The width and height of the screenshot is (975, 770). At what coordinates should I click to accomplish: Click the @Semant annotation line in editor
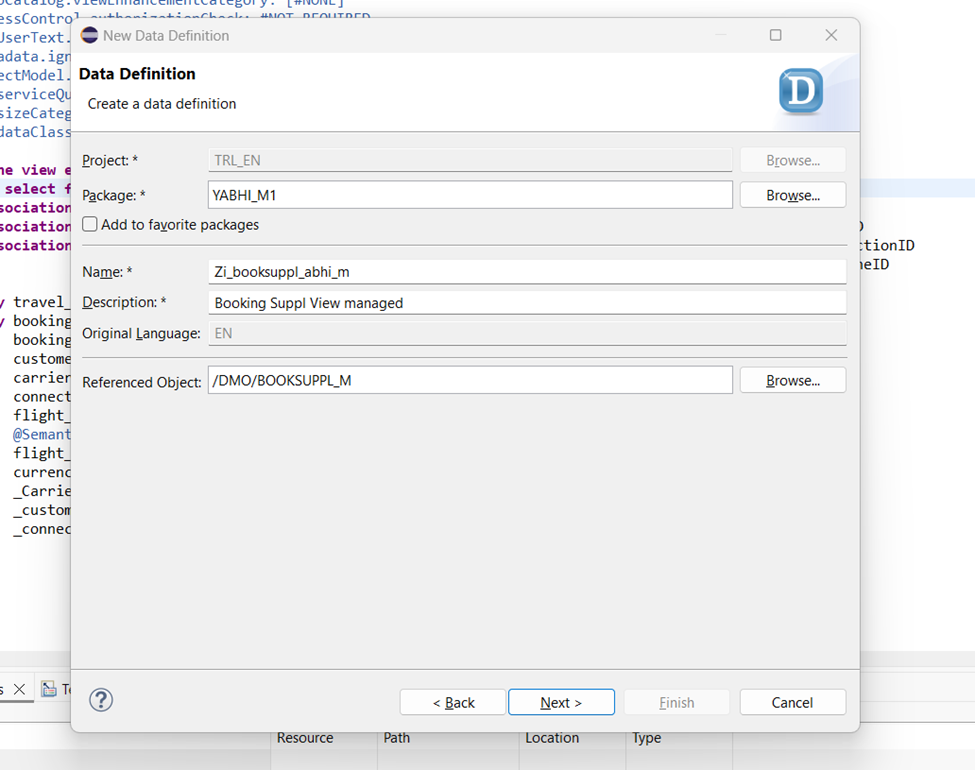(x=42, y=434)
